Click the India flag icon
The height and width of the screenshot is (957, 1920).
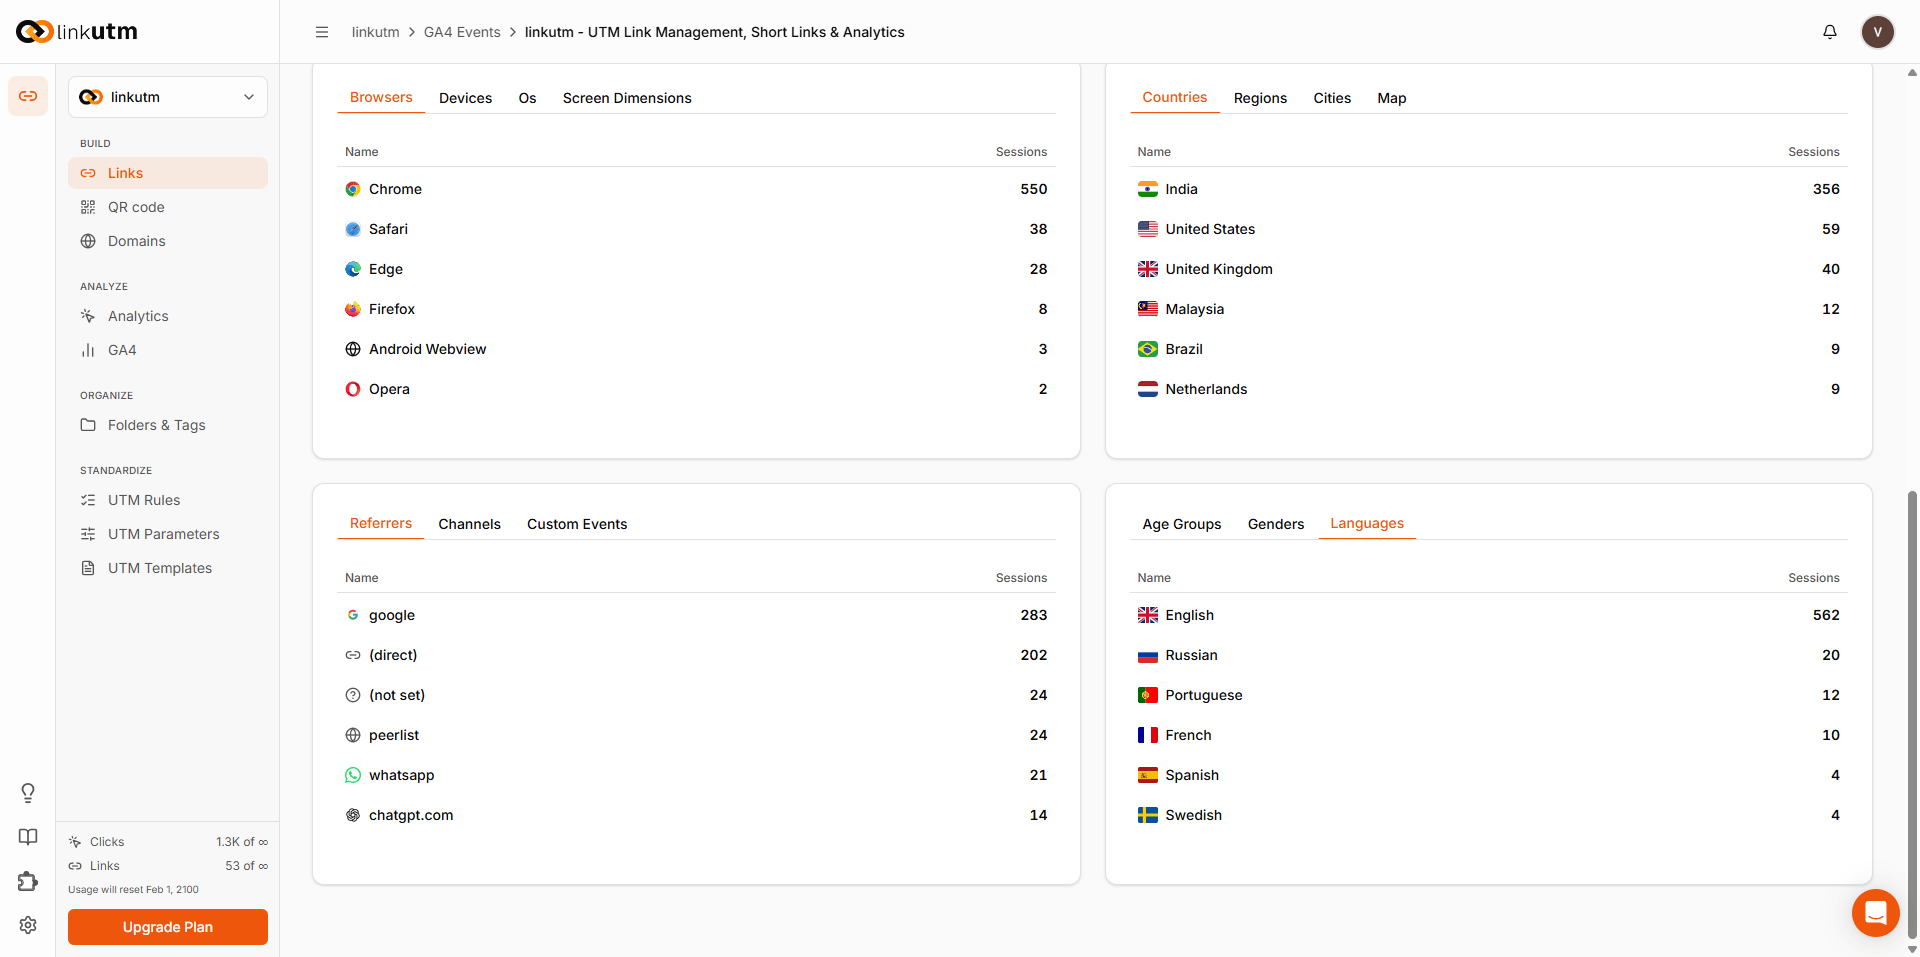[1148, 189]
